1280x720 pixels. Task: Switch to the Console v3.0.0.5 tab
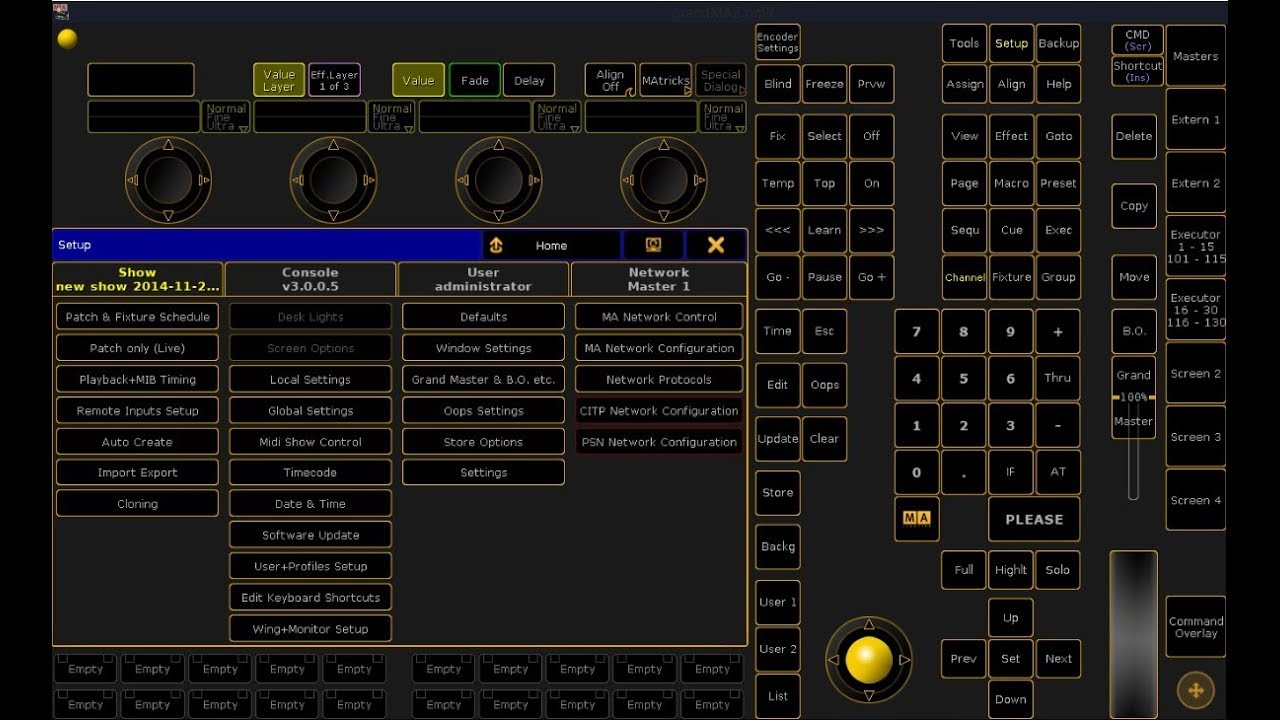click(310, 279)
